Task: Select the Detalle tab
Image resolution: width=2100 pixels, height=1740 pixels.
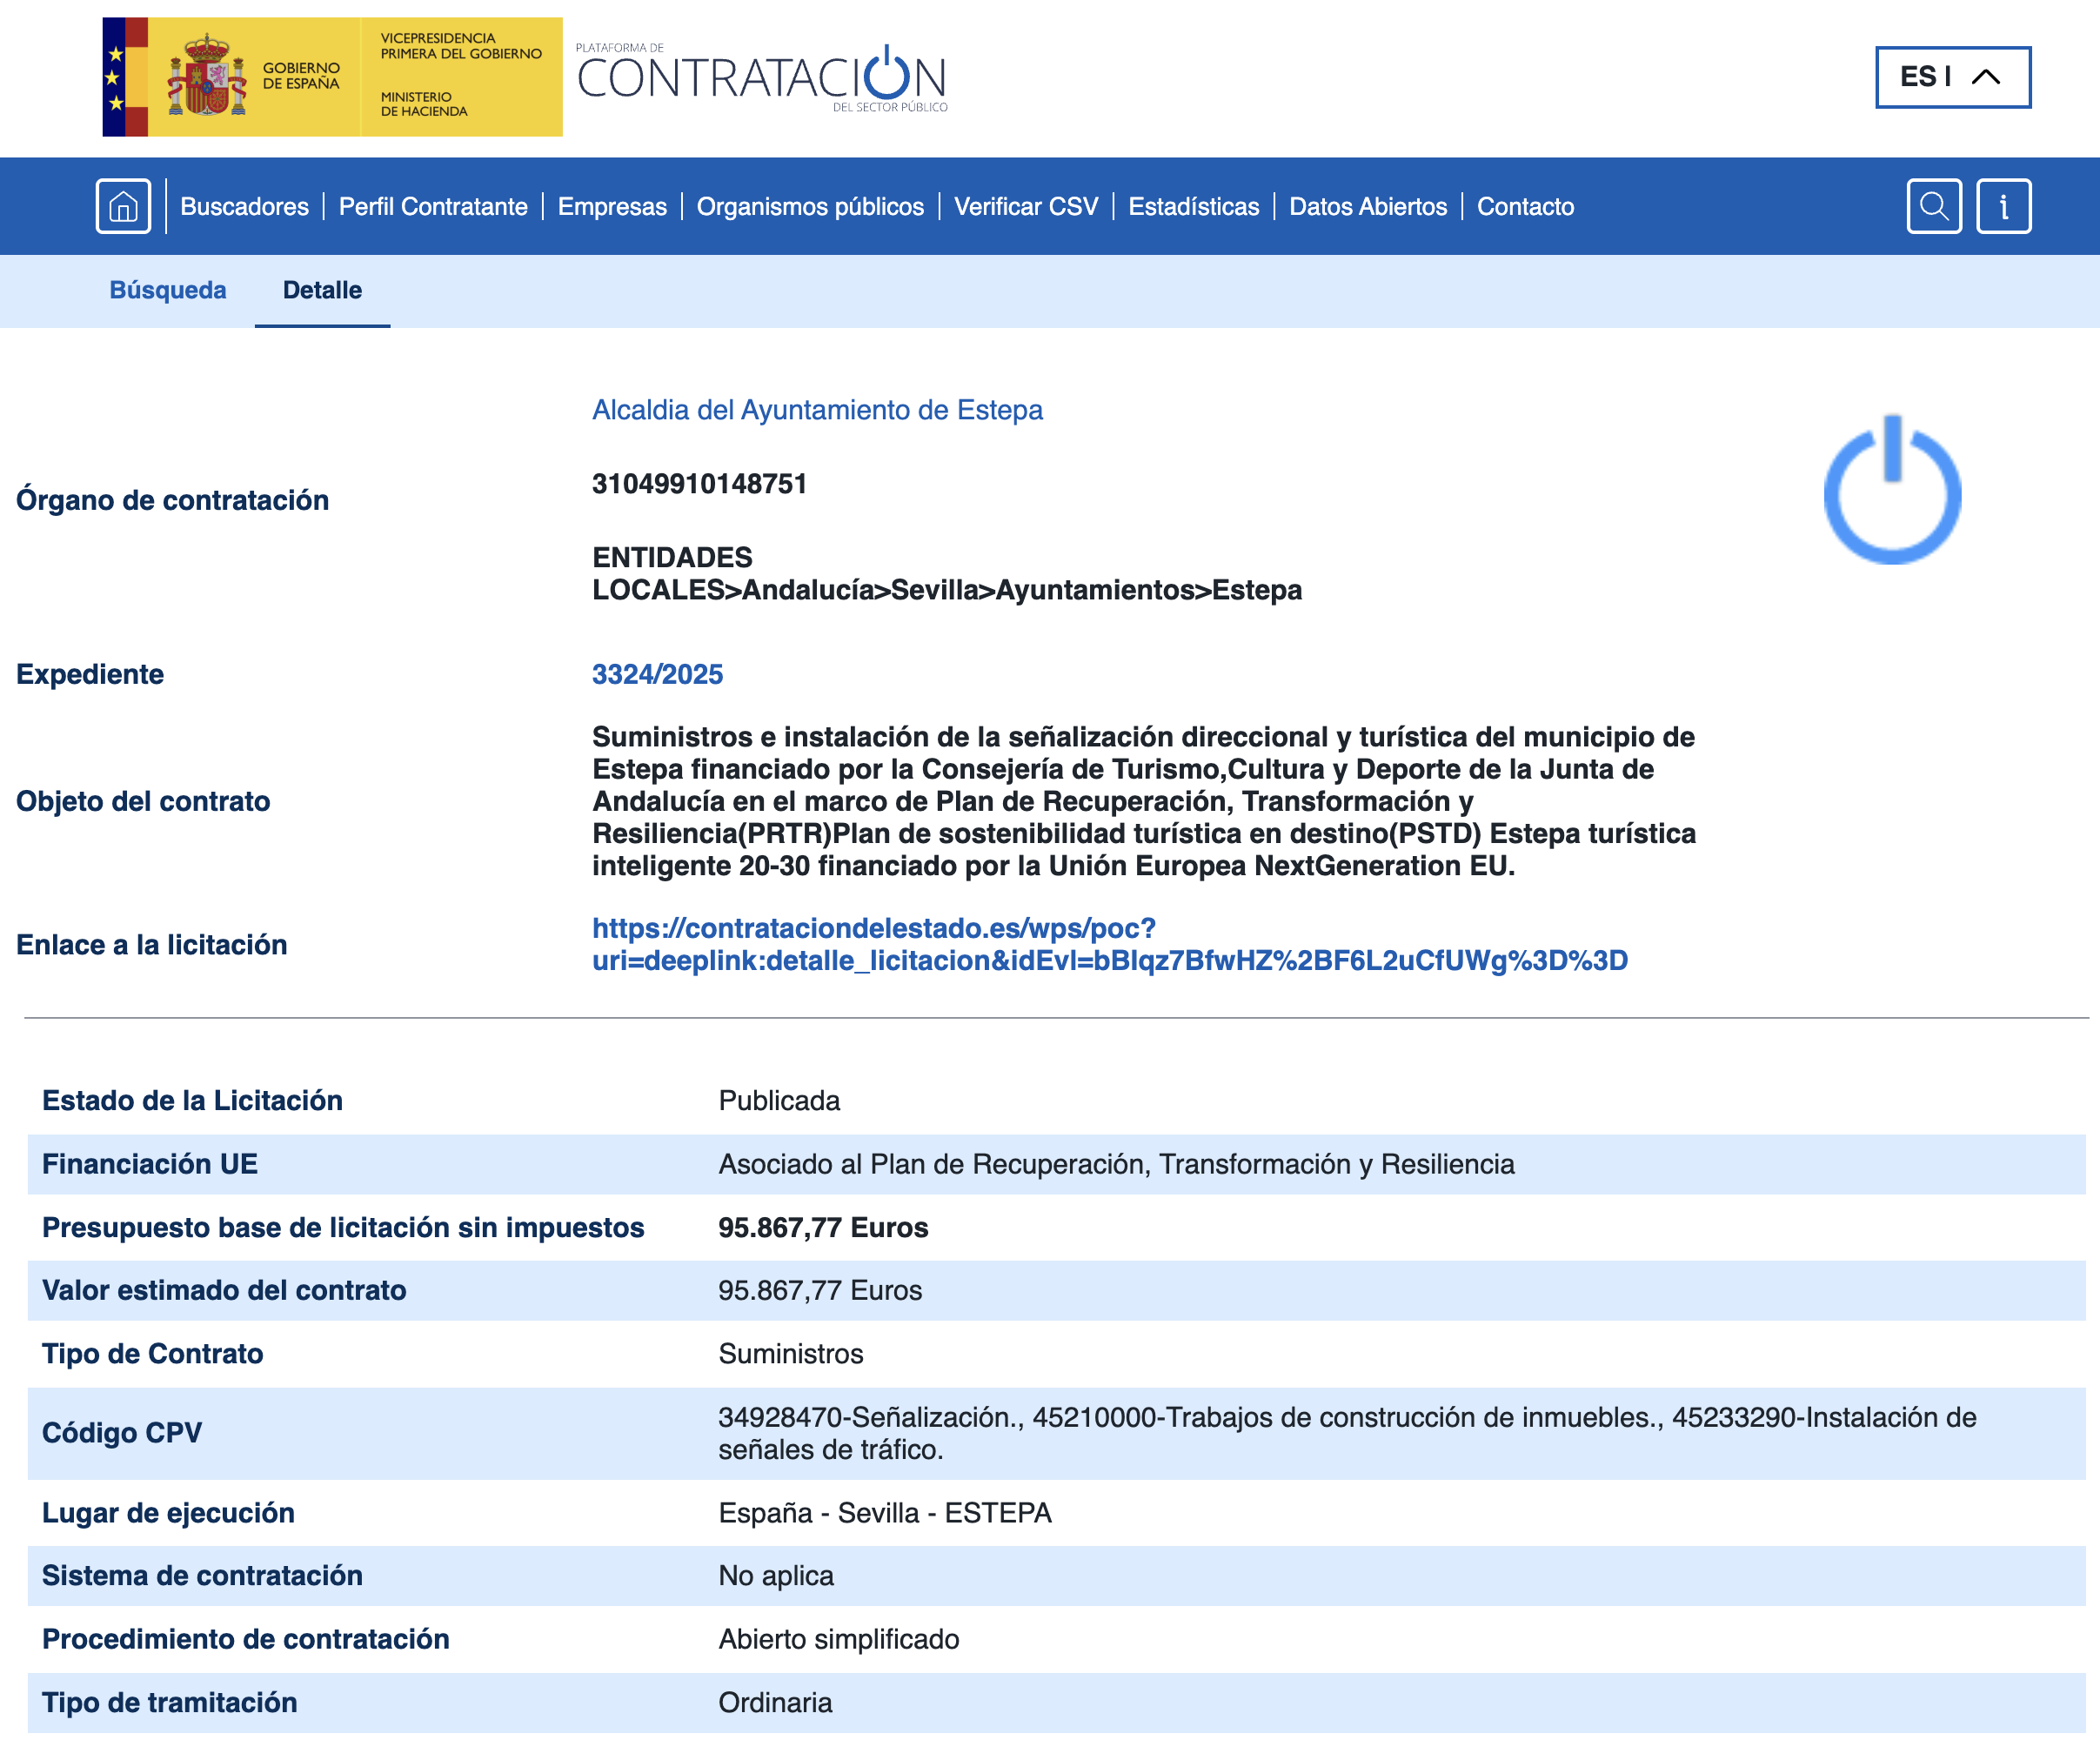Action: coord(322,290)
